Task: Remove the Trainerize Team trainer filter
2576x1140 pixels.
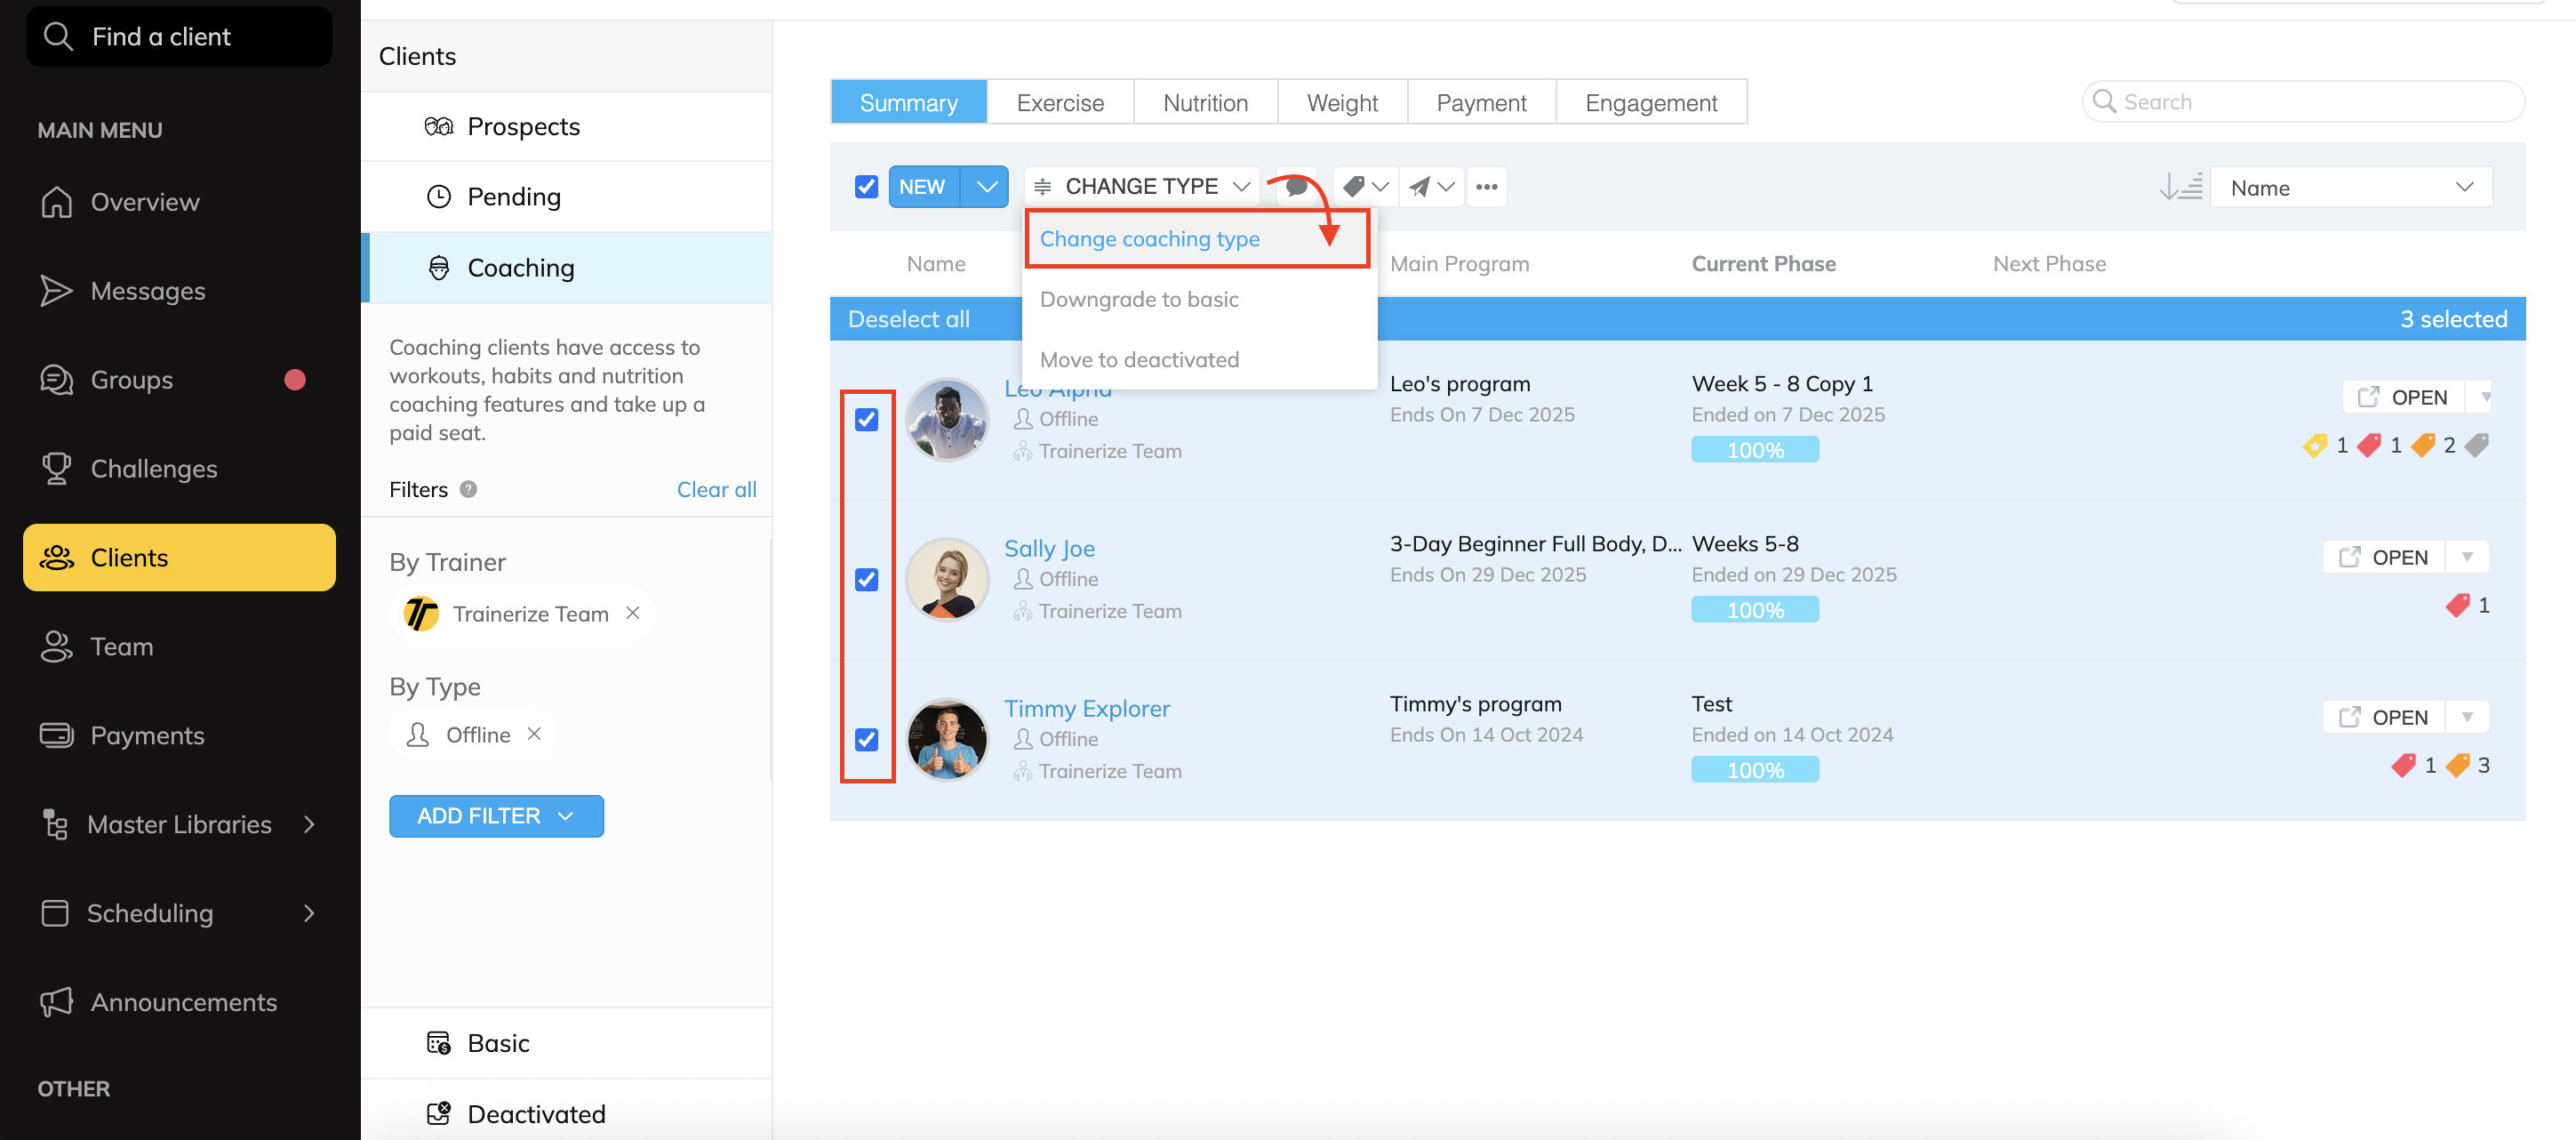Action: (632, 613)
